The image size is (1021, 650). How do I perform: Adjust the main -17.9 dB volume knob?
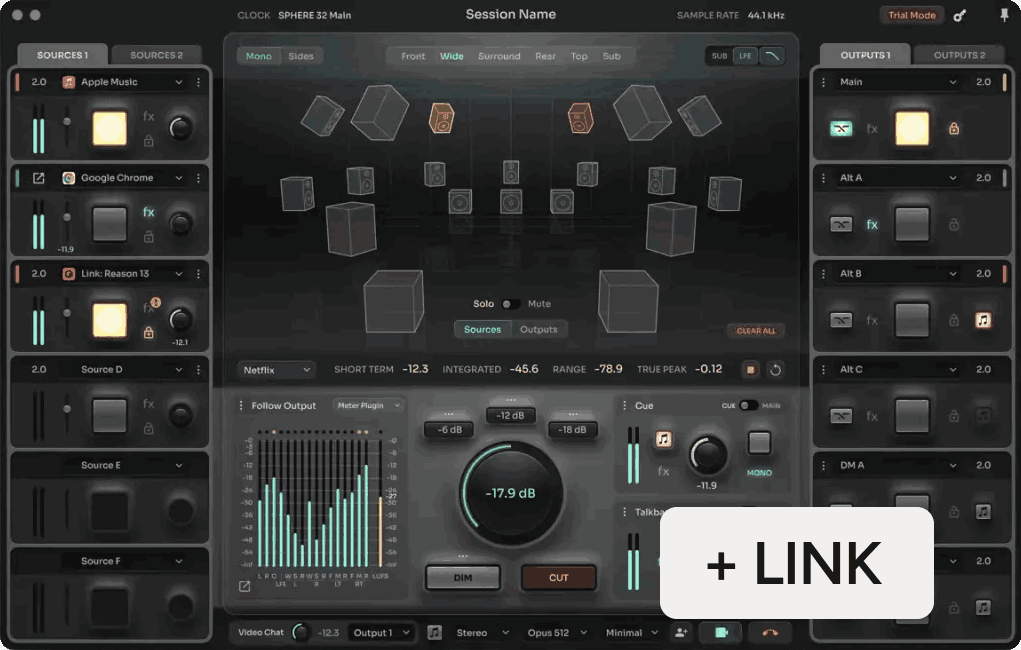(x=510, y=495)
